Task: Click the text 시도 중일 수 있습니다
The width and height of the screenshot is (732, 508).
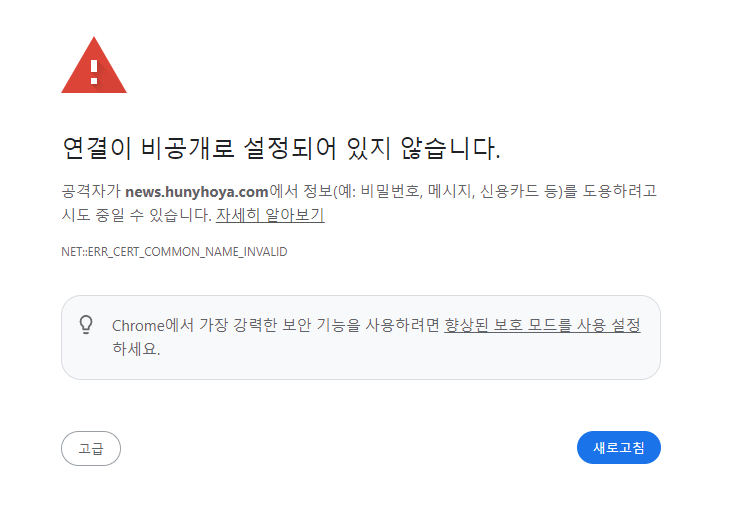Action: 136,215
